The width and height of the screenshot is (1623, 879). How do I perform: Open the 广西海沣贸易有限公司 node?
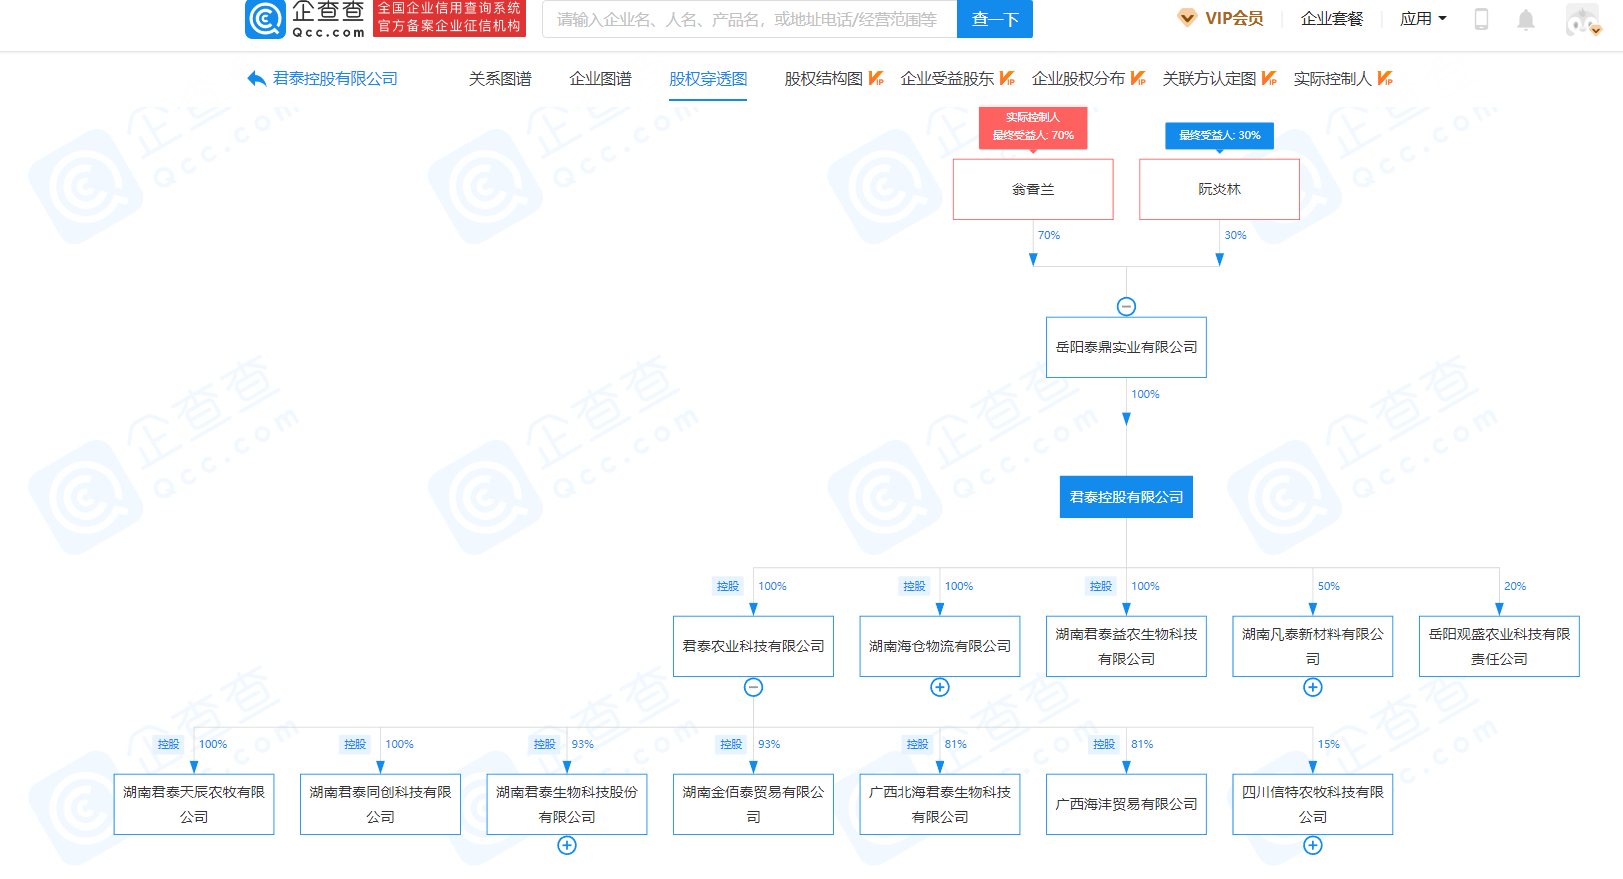(x=1126, y=804)
